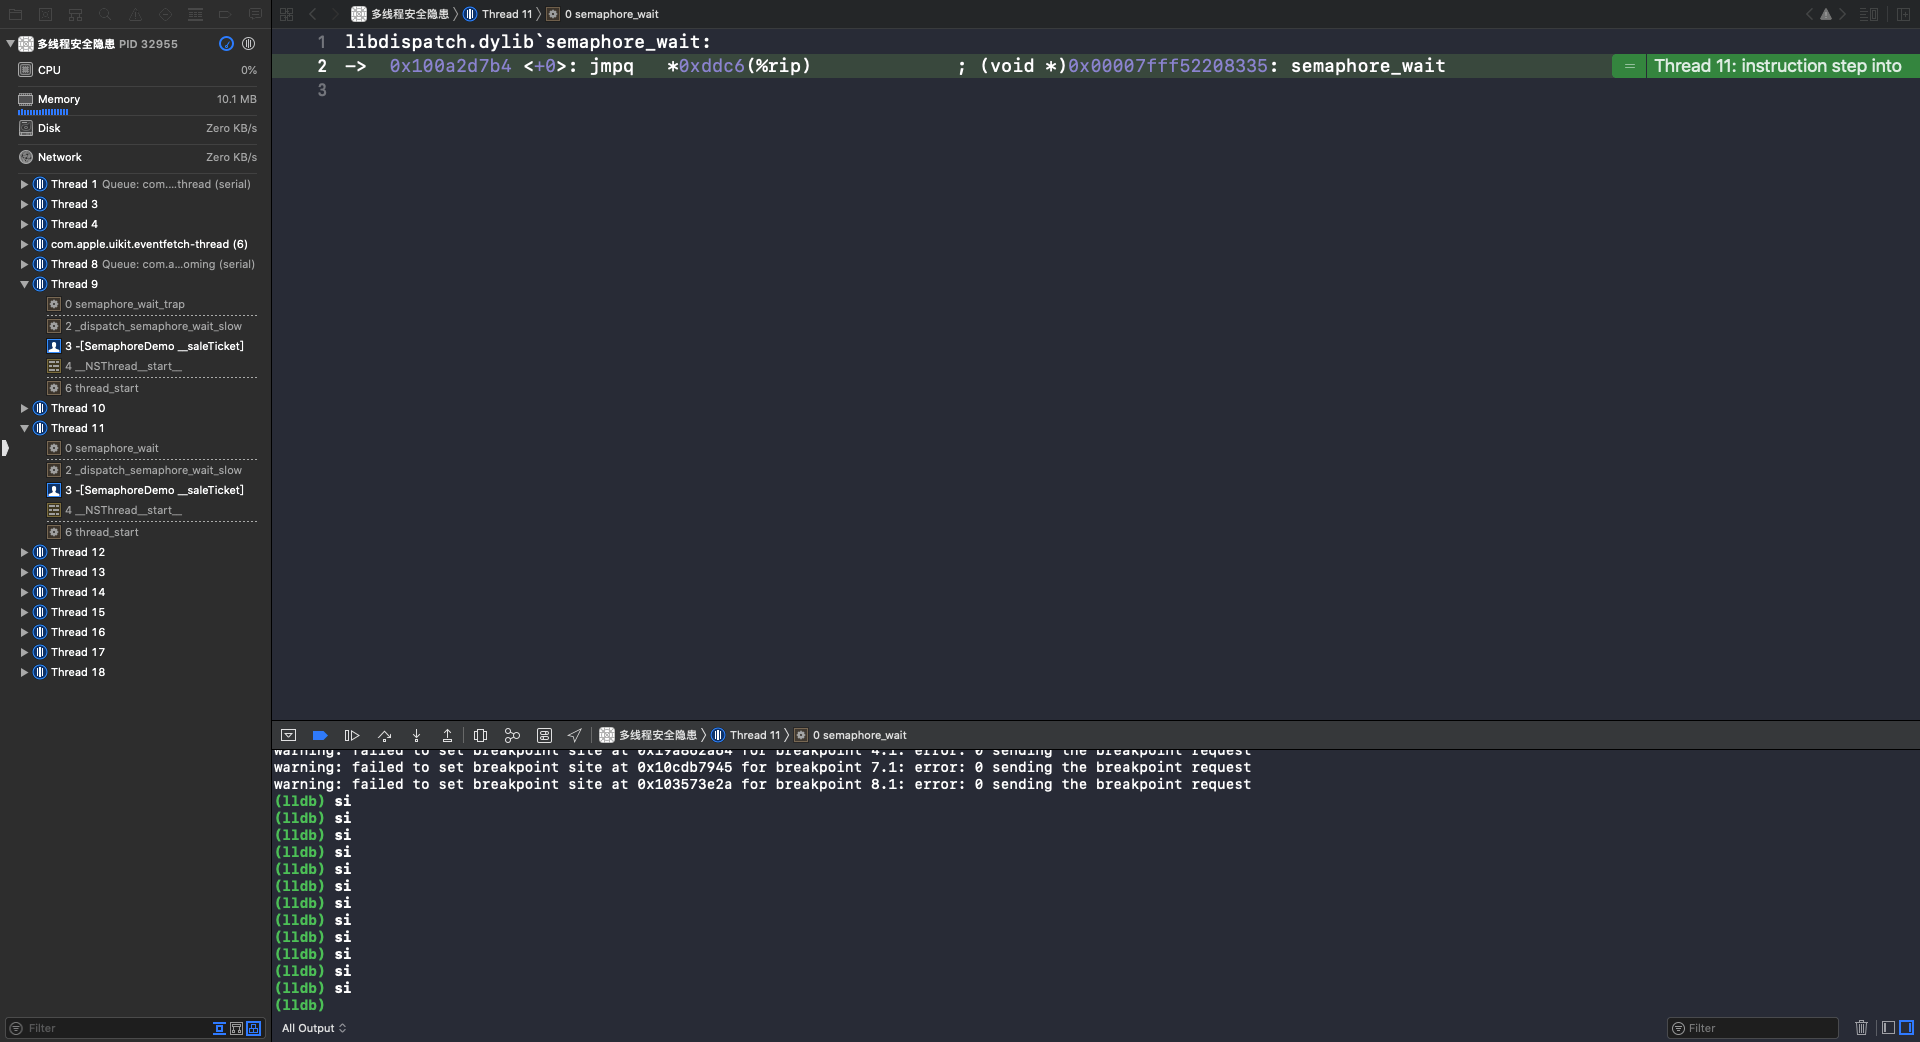Screen dimensions: 1920x1042
Task: Click the green Thread 11 instruction step into banner
Action: (1765, 66)
